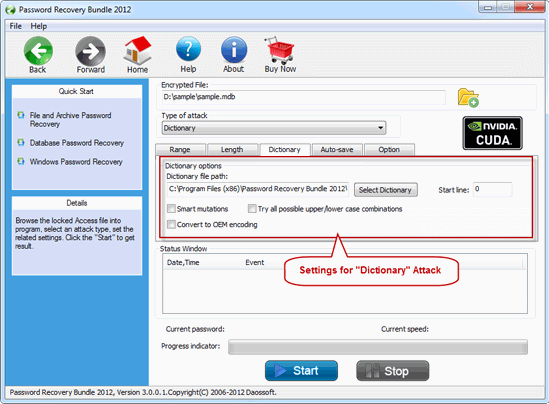The width and height of the screenshot is (549, 404).
Task: Switch to the Range tab
Action: (180, 149)
